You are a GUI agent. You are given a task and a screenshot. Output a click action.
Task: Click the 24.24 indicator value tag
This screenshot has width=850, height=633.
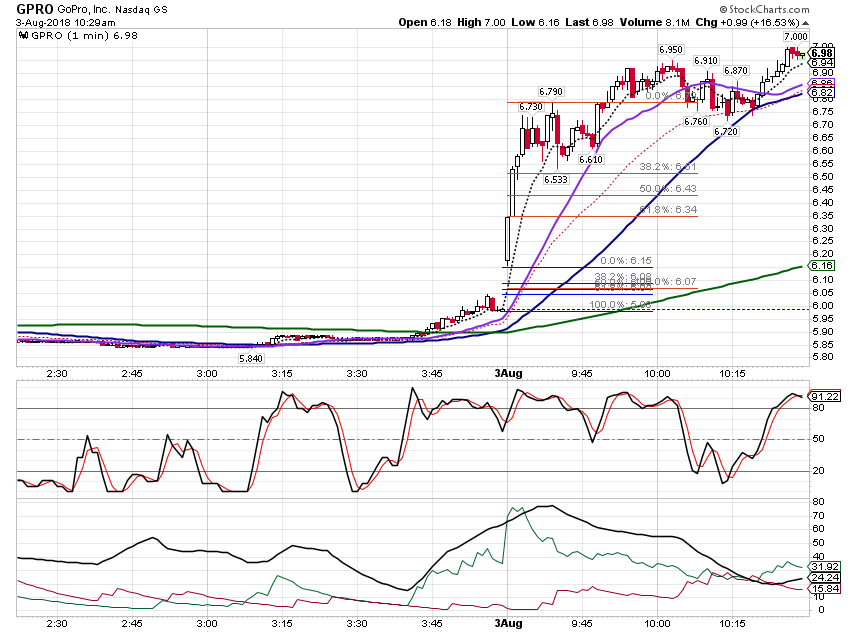click(x=825, y=578)
